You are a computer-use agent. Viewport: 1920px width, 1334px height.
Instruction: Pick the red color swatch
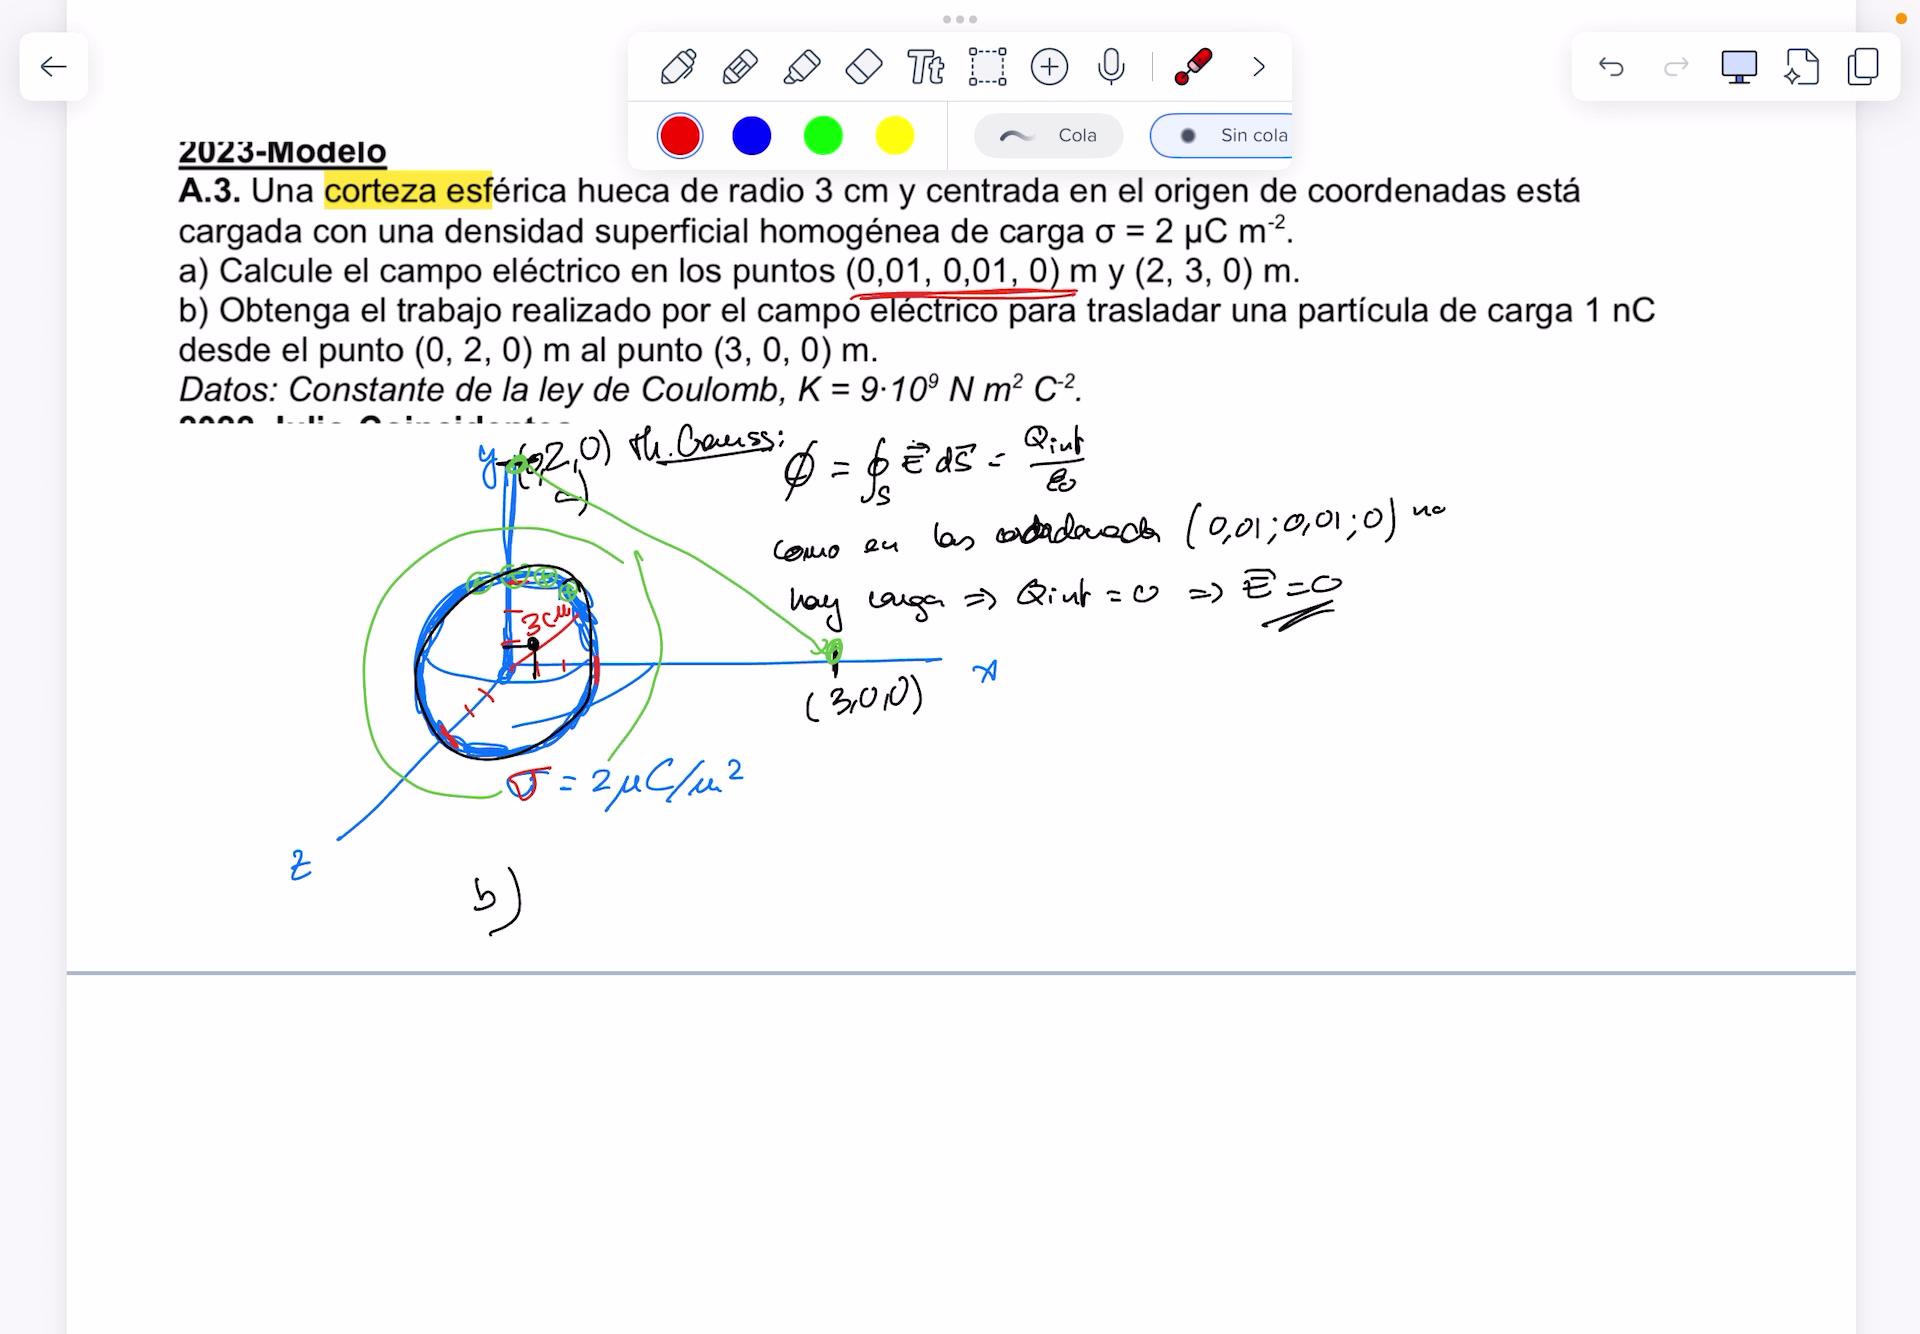[x=680, y=136]
